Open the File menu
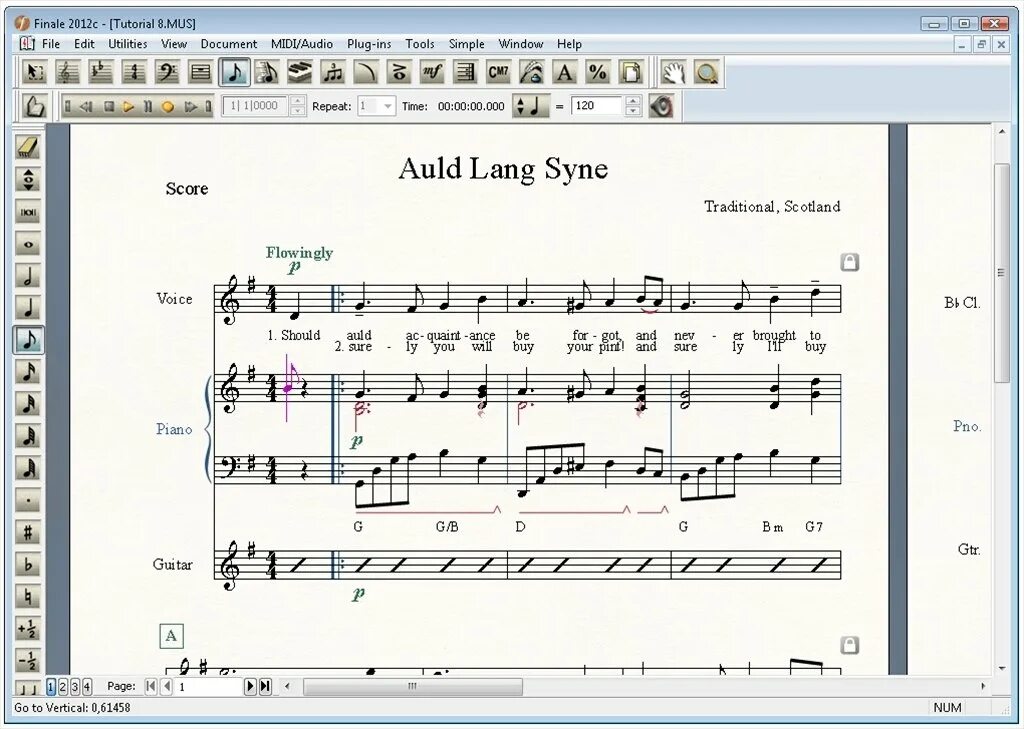The width and height of the screenshot is (1024, 729). 50,44
